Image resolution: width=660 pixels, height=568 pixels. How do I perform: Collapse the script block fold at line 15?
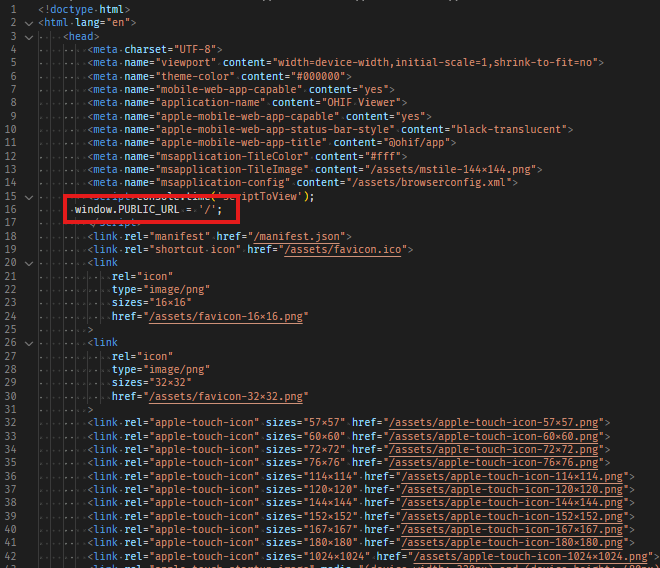(29, 197)
